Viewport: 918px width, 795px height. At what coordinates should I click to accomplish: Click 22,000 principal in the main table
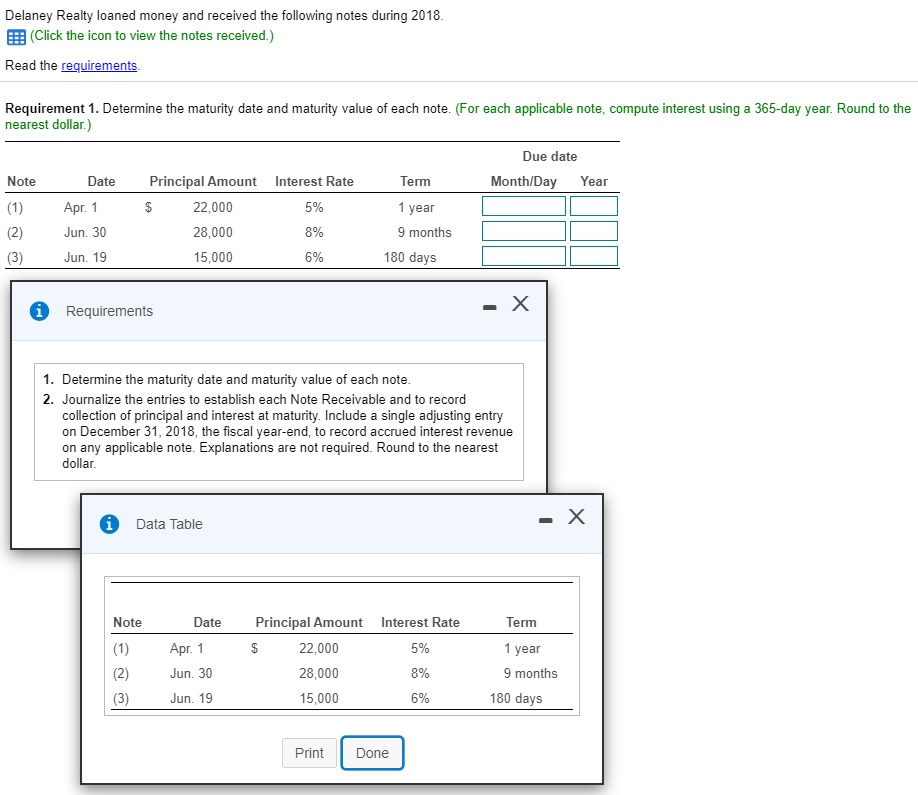[213, 207]
